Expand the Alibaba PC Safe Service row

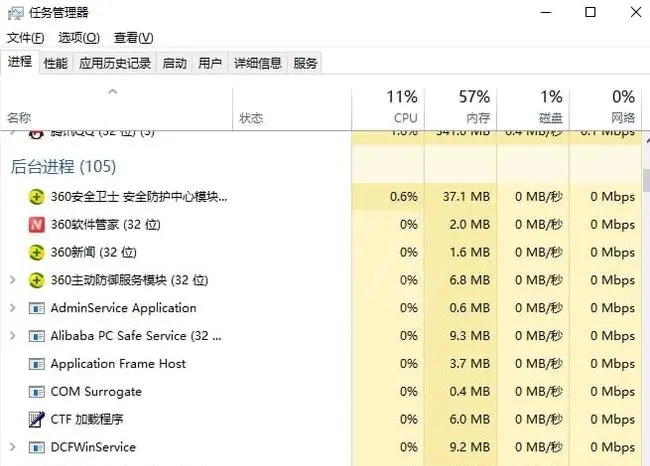(12, 336)
